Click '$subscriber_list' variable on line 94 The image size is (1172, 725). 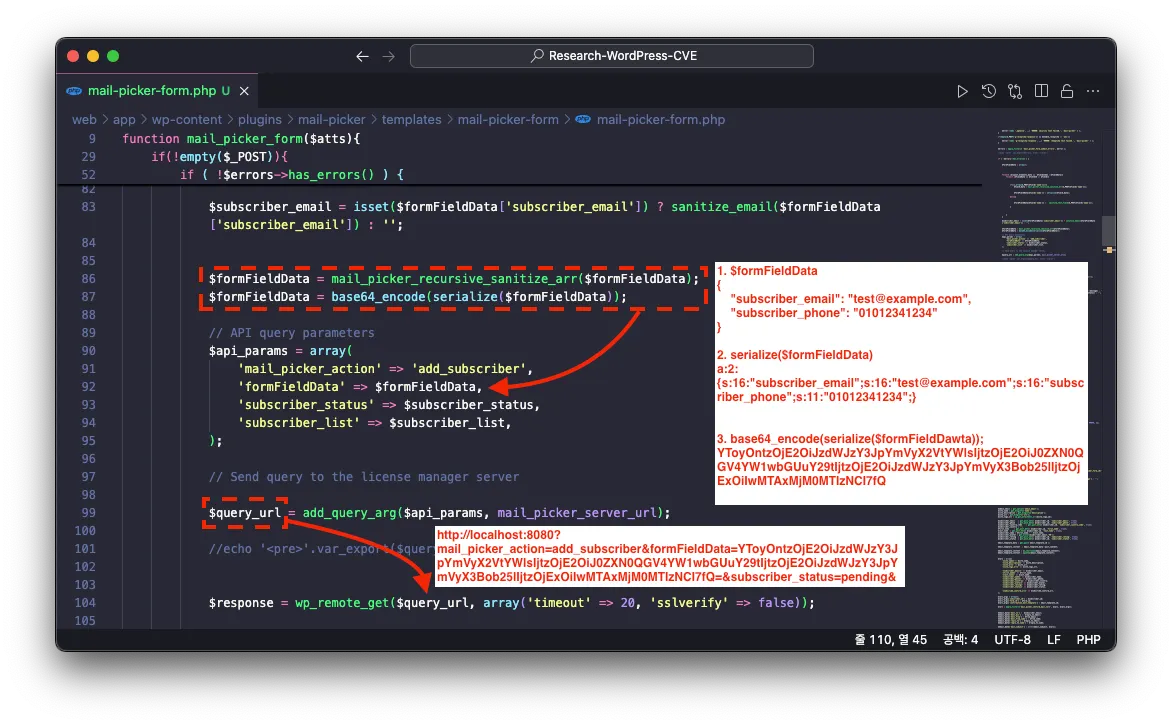(x=447, y=422)
